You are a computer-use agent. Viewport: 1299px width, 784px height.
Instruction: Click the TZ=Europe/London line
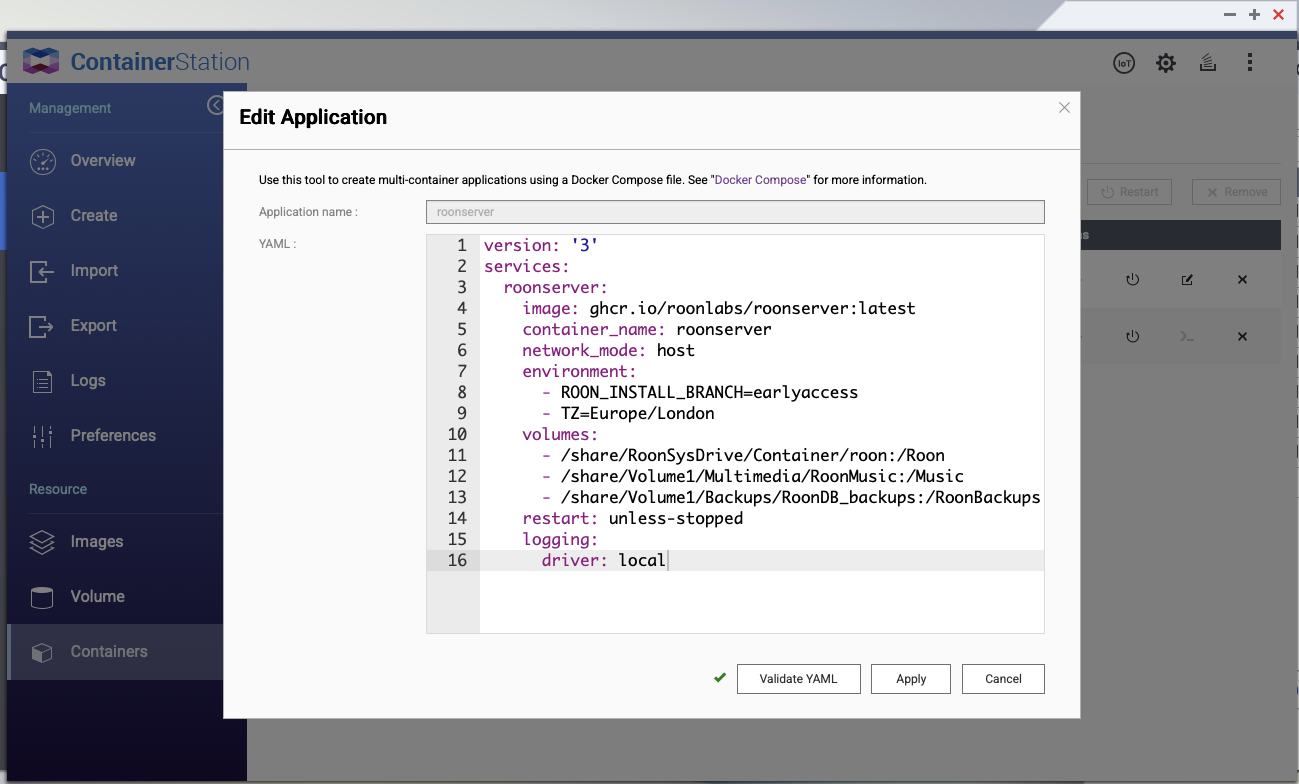coord(628,413)
